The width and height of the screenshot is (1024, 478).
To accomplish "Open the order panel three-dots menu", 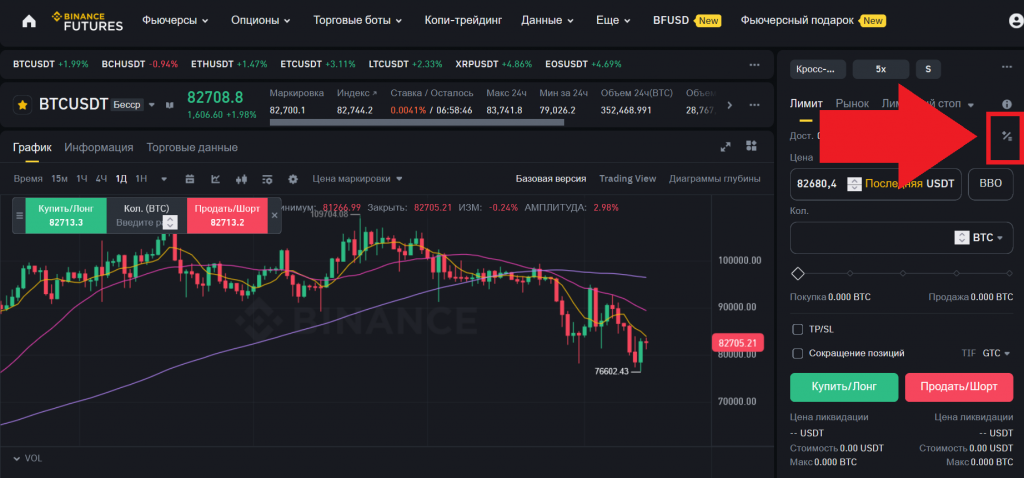I will click(1006, 67).
